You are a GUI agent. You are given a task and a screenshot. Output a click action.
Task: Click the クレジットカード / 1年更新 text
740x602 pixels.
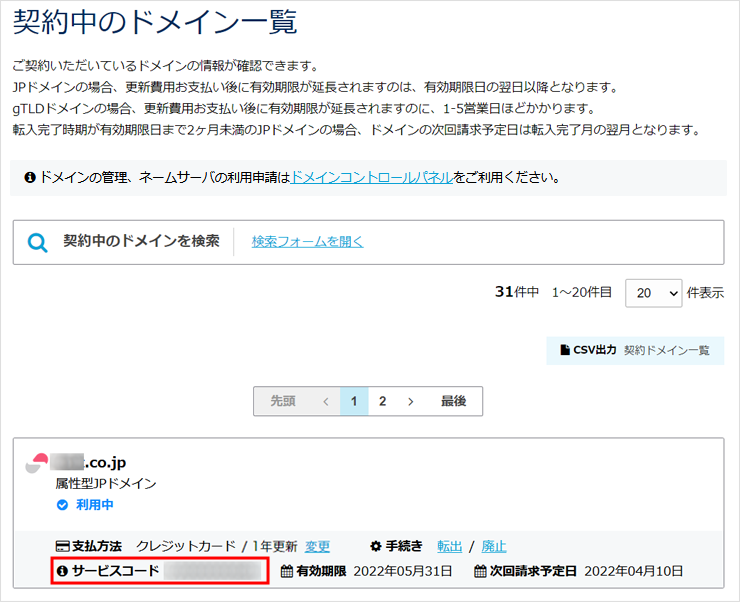click(x=217, y=546)
